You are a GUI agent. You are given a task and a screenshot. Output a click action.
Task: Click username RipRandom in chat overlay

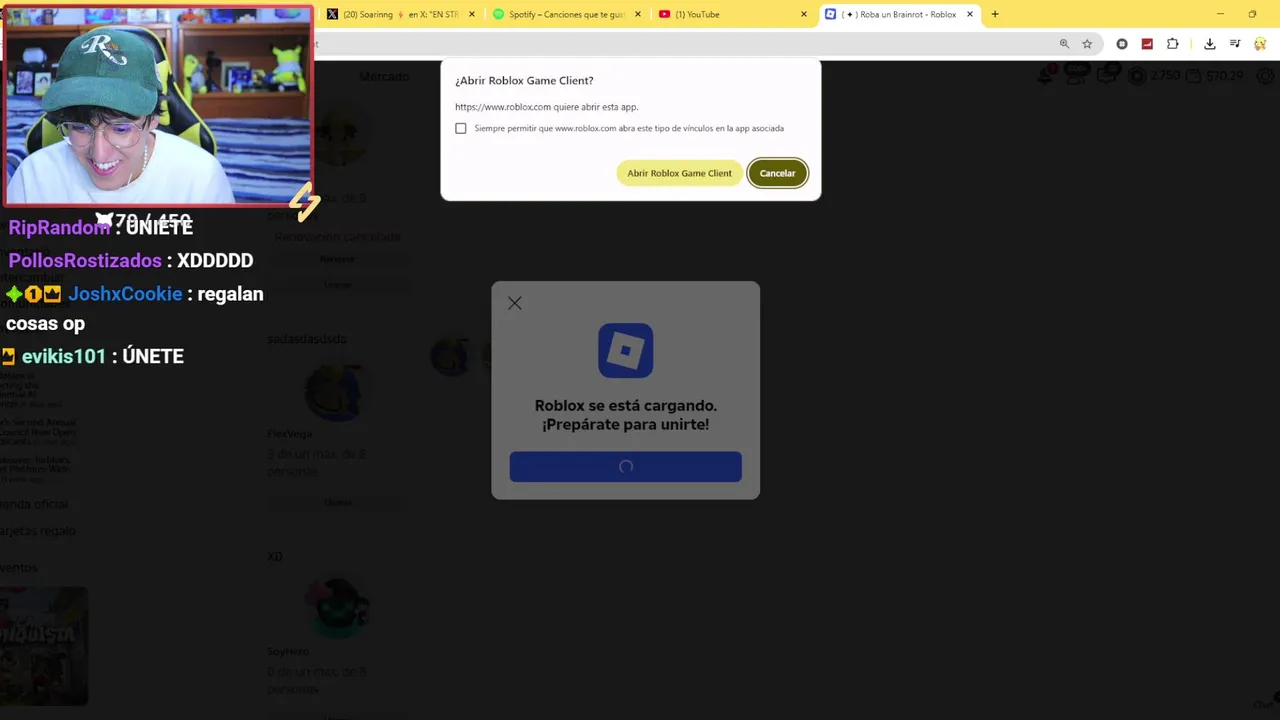[x=59, y=228]
